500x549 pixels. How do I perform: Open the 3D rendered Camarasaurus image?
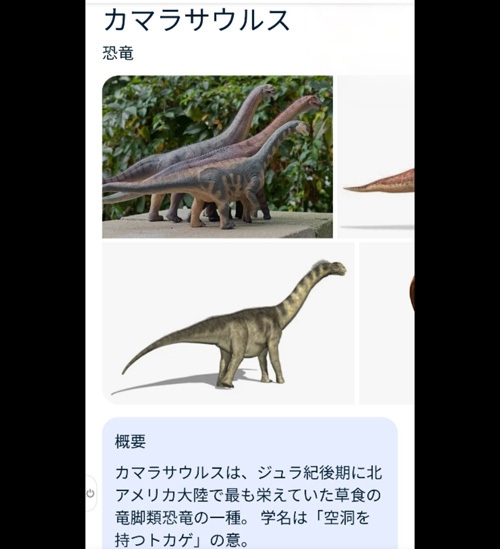(x=228, y=323)
